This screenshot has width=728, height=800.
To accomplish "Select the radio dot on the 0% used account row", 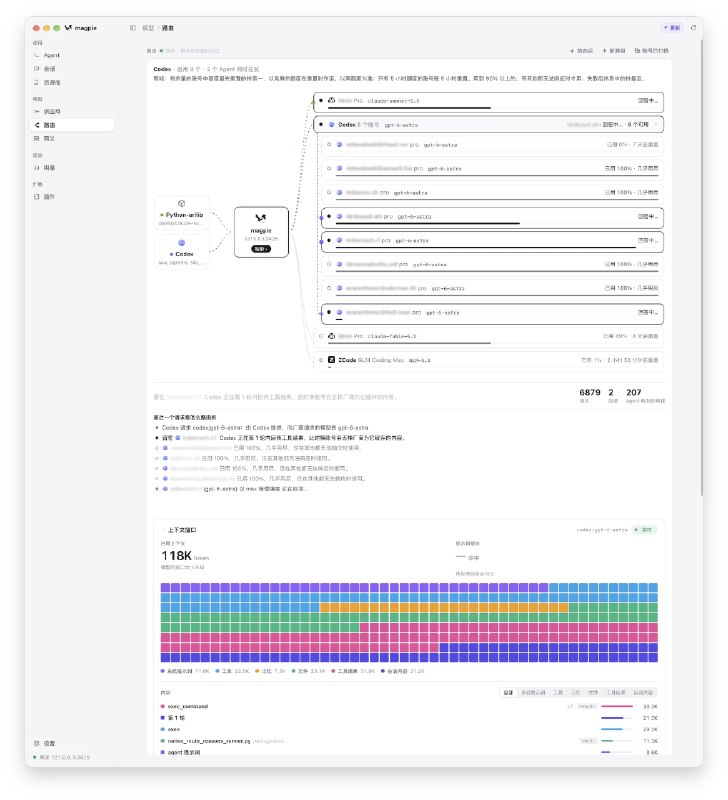I will [329, 144].
